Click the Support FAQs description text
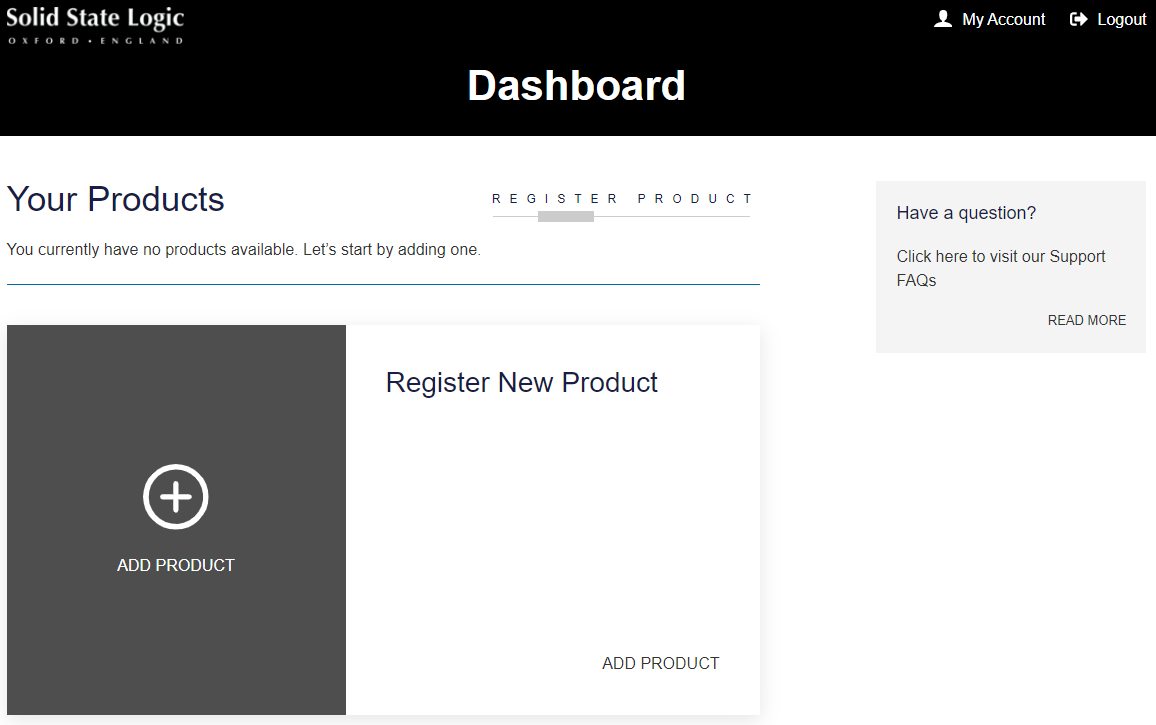 (1000, 268)
